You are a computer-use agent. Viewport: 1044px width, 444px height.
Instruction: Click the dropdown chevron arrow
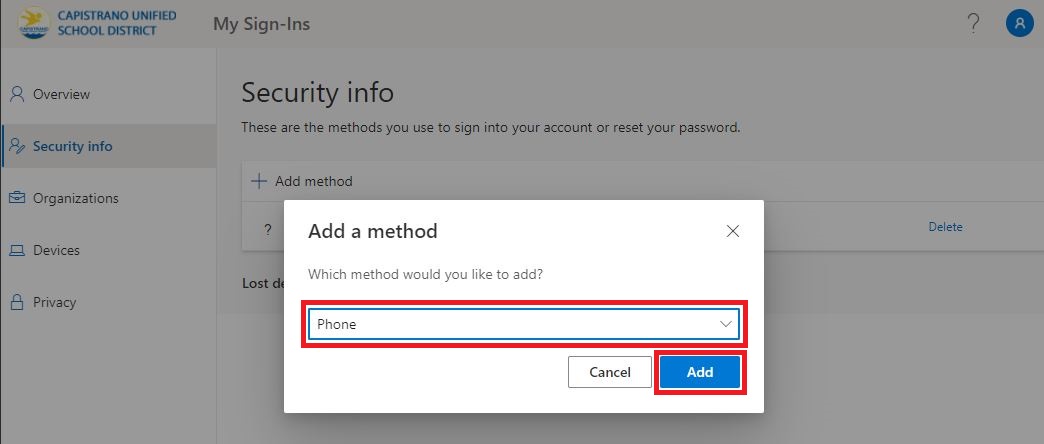(x=725, y=324)
